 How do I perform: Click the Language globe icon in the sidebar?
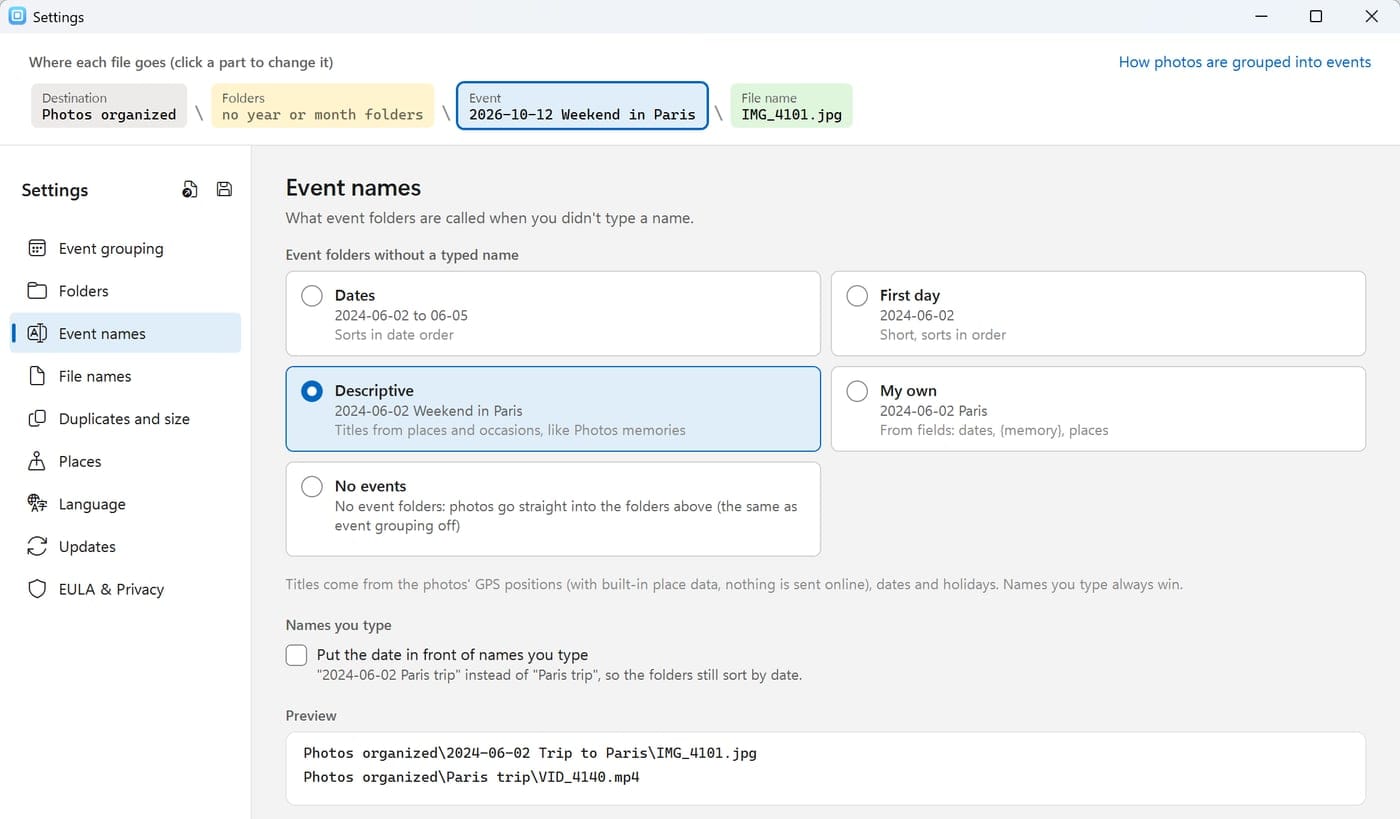tap(37, 504)
